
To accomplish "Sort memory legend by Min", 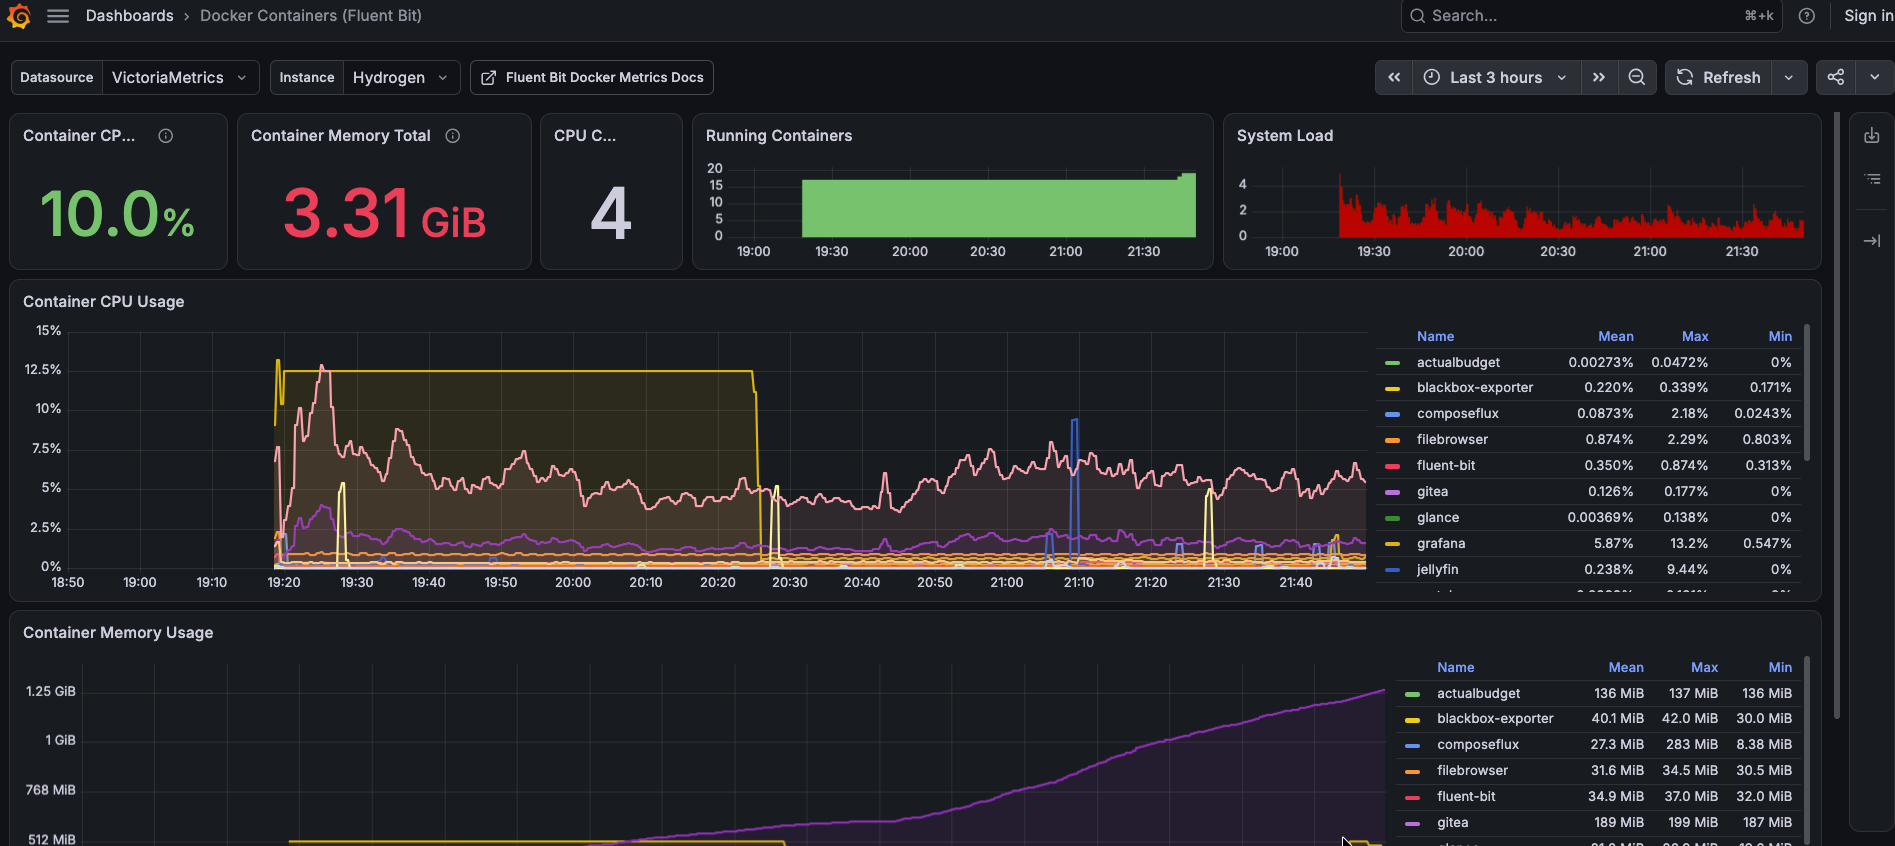I will coord(1780,668).
